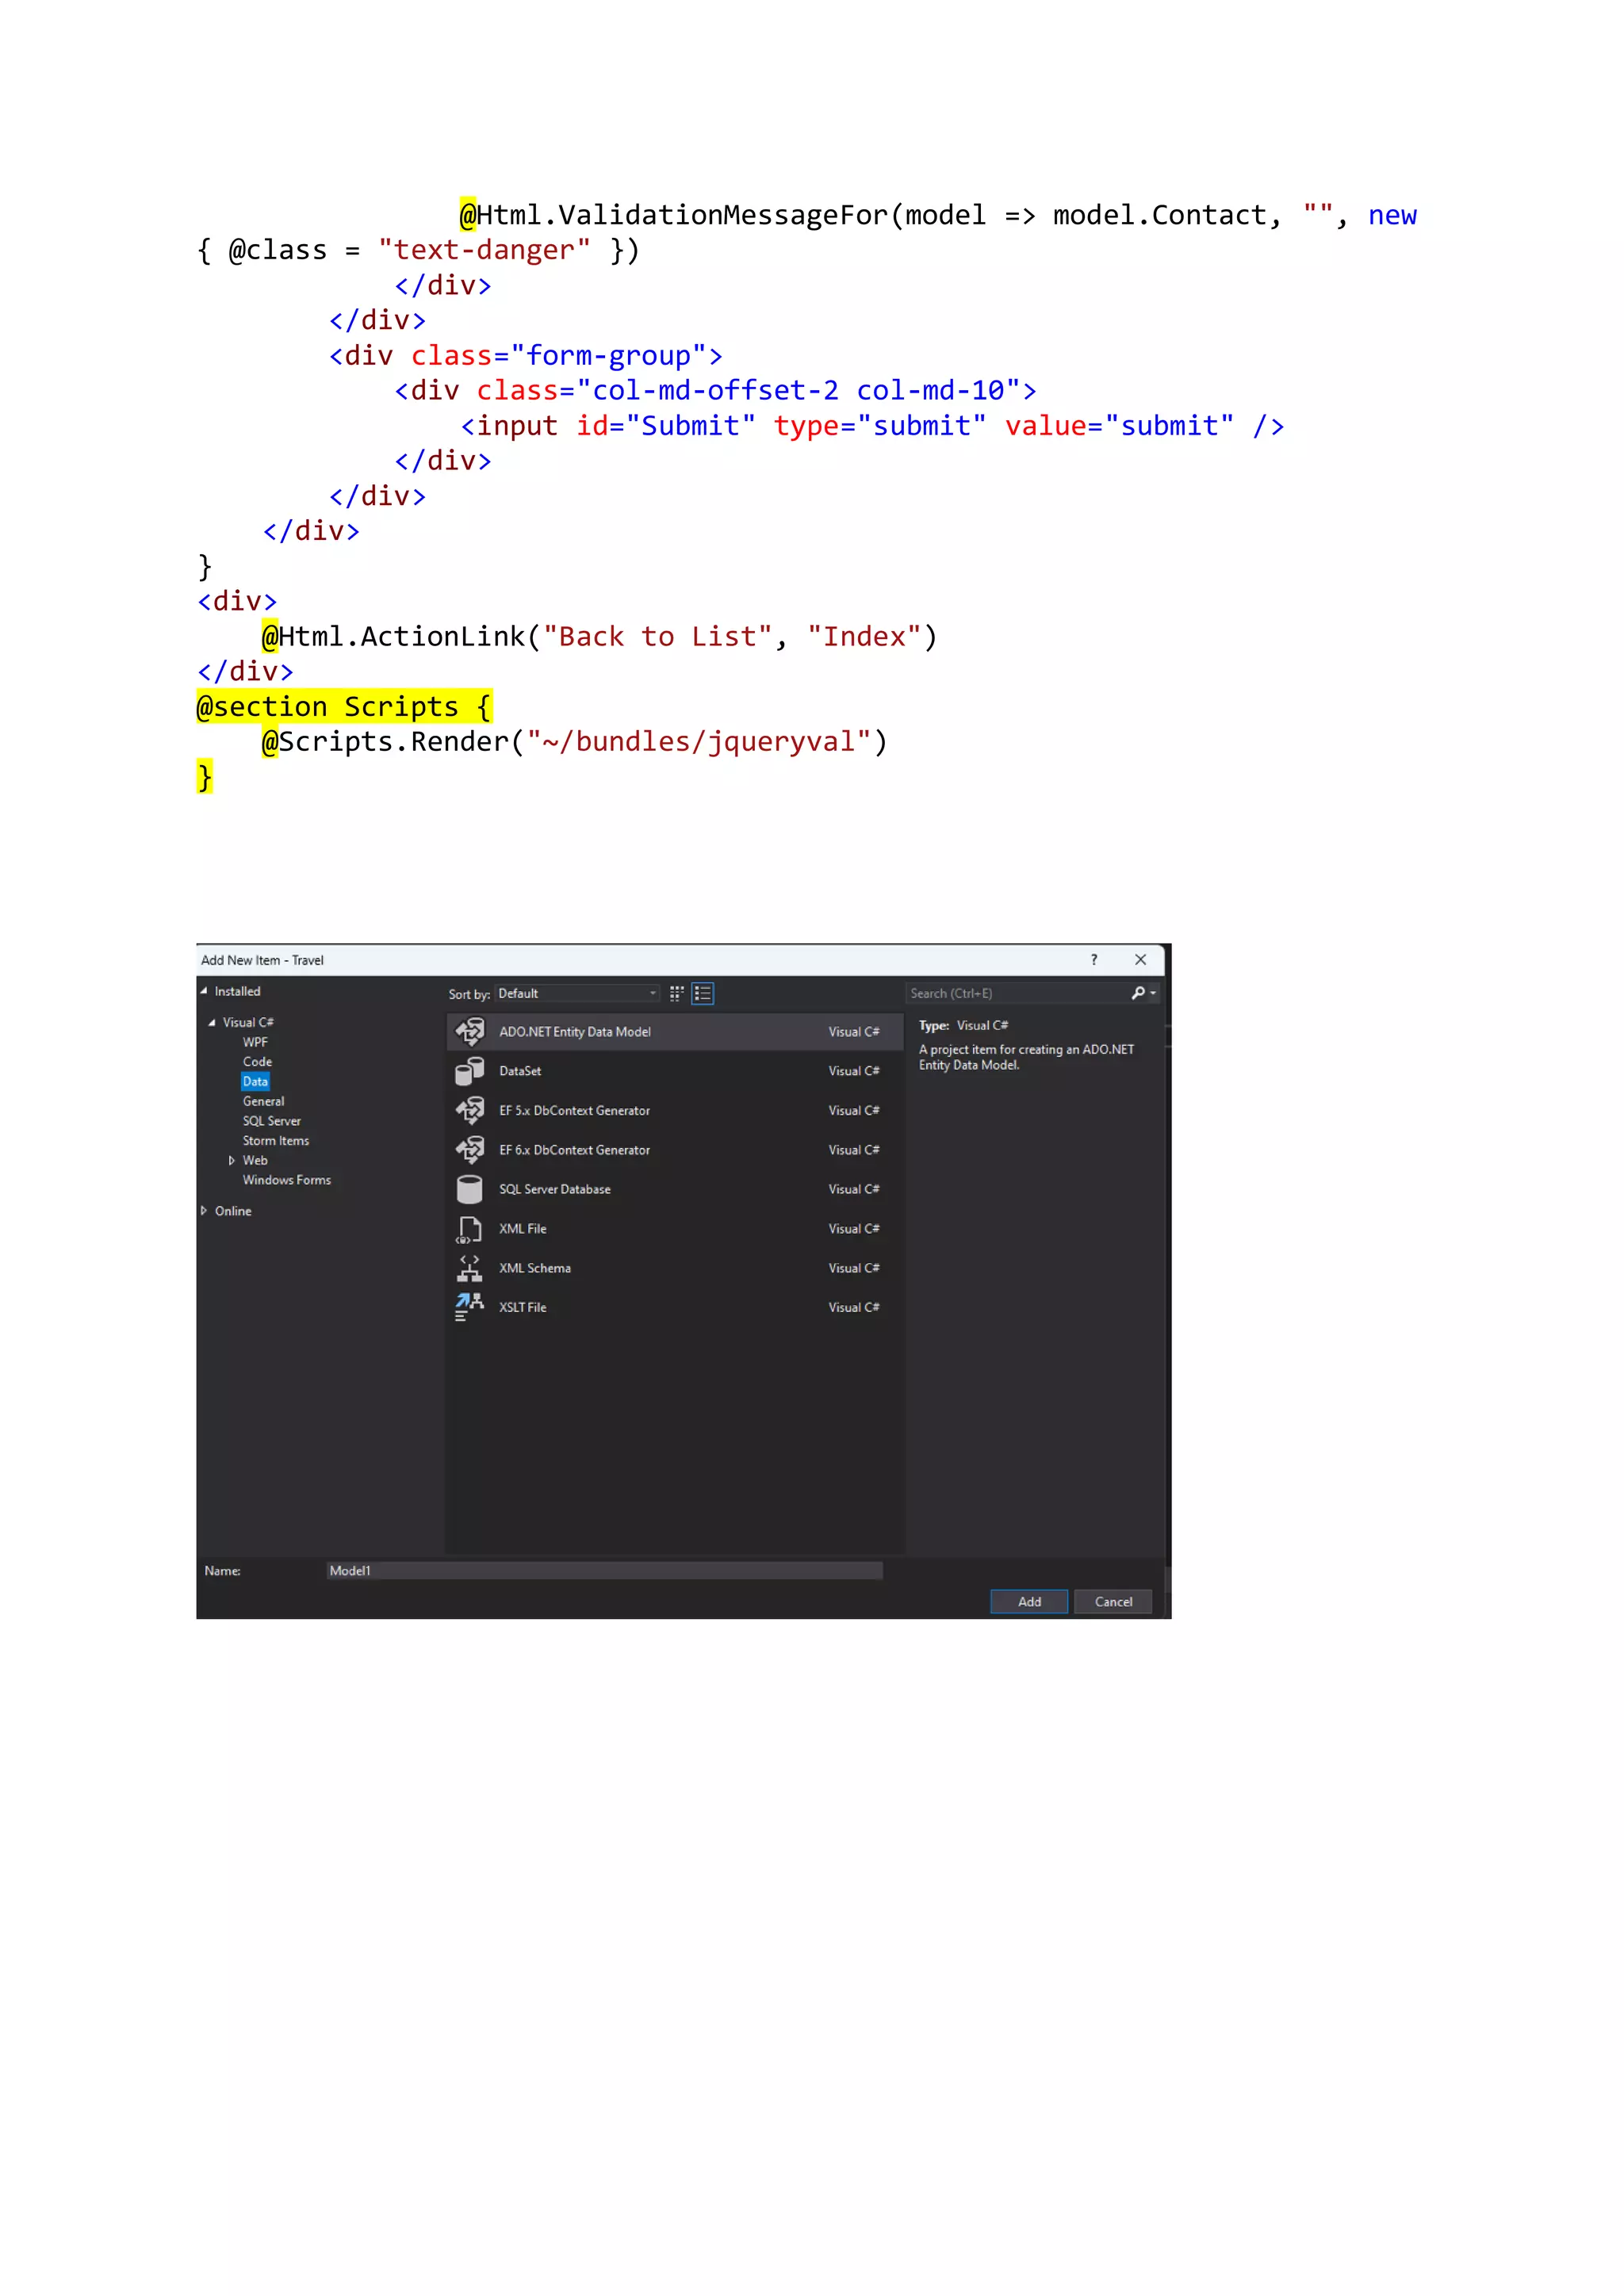Select the Code category

(257, 1062)
